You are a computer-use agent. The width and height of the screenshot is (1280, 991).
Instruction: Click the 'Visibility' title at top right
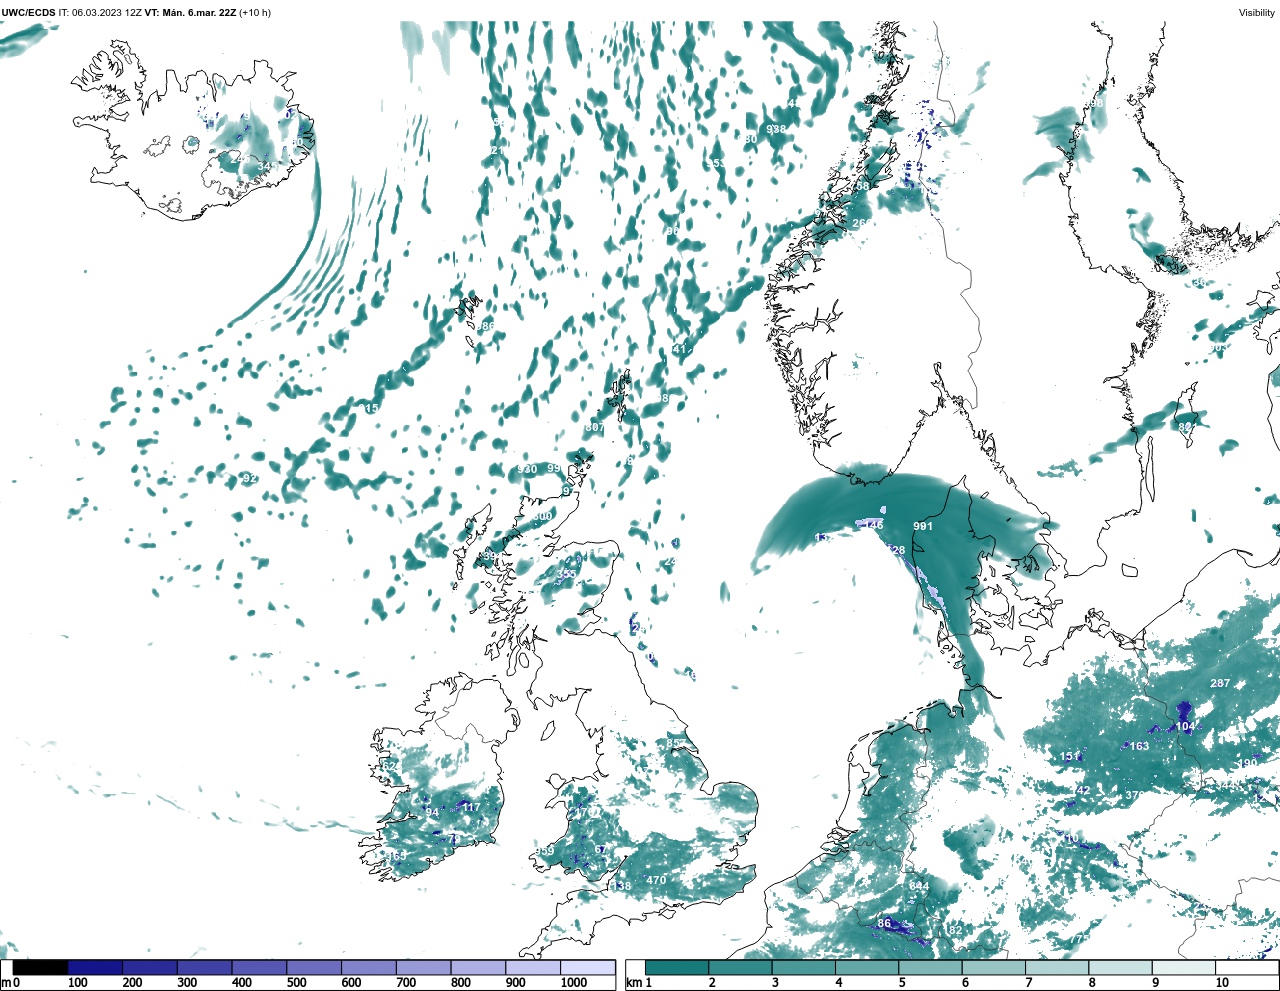pyautogui.click(x=1257, y=12)
